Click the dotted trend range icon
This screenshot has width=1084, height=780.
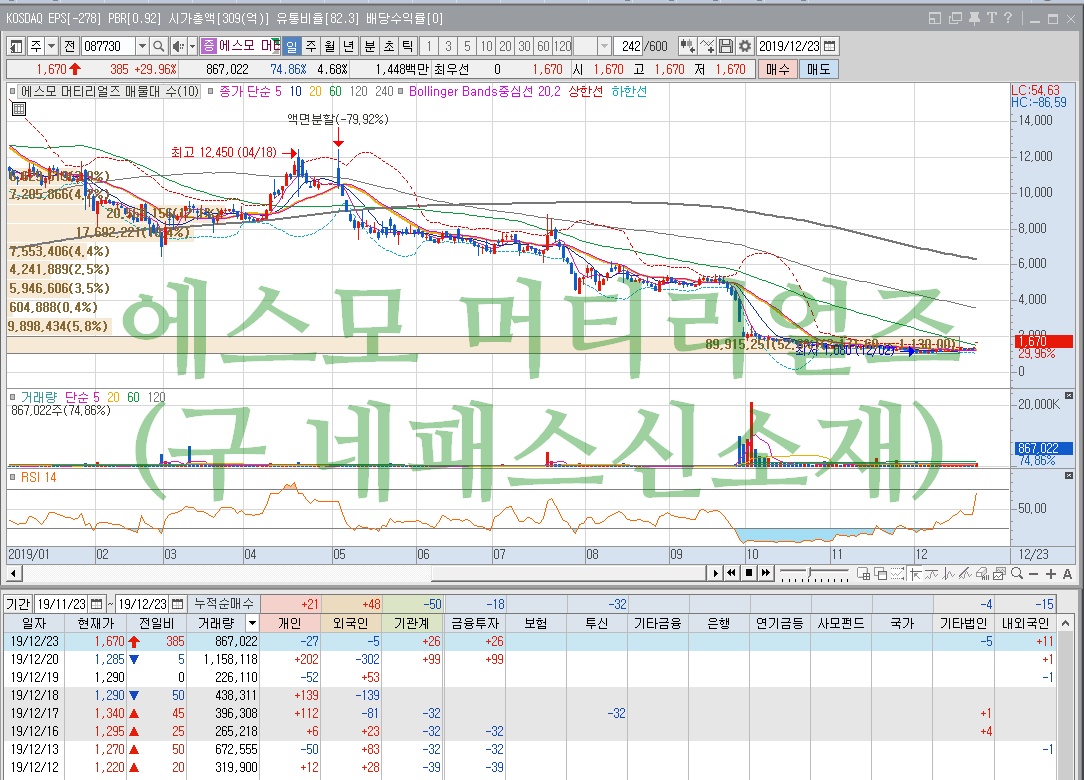click(897, 573)
